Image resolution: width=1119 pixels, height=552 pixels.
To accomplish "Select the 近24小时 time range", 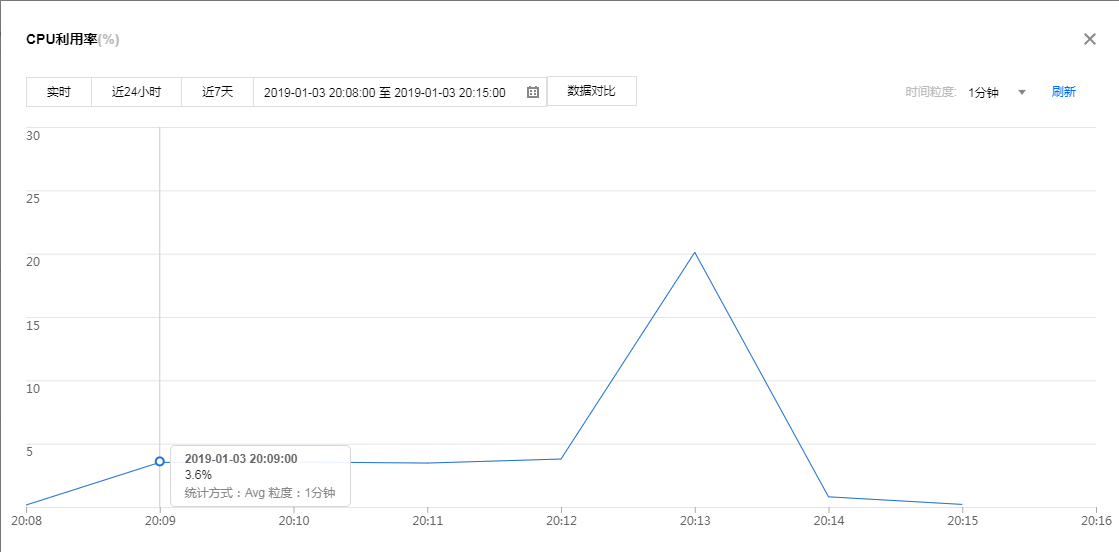I will pyautogui.click(x=136, y=92).
